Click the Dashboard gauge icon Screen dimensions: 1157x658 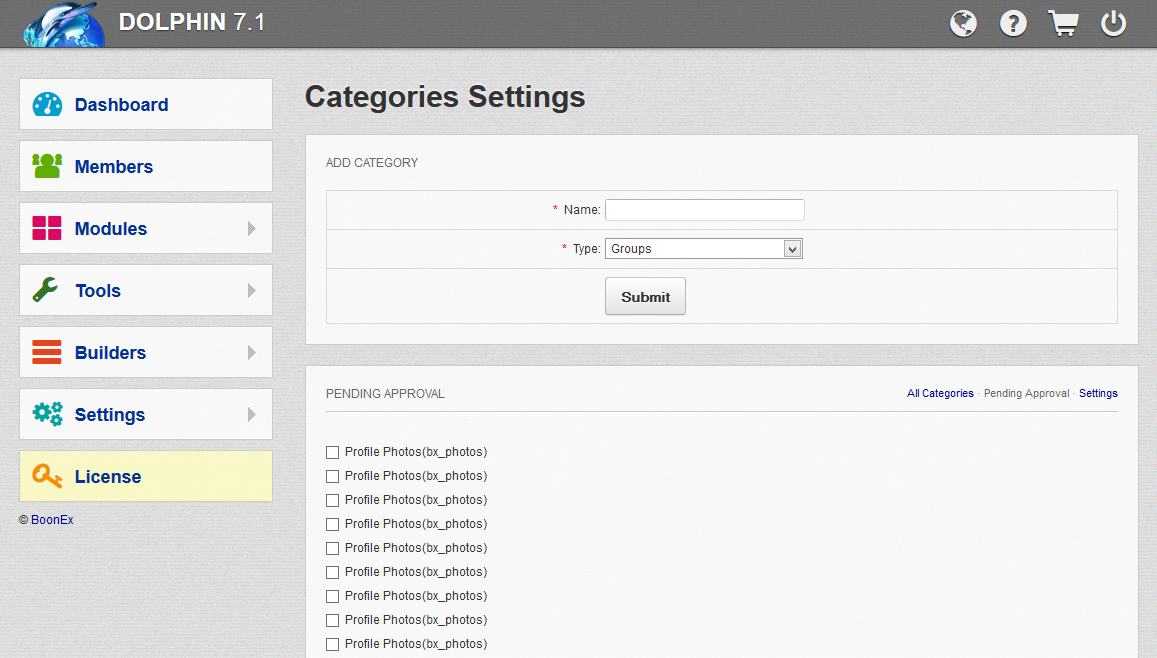[47, 105]
